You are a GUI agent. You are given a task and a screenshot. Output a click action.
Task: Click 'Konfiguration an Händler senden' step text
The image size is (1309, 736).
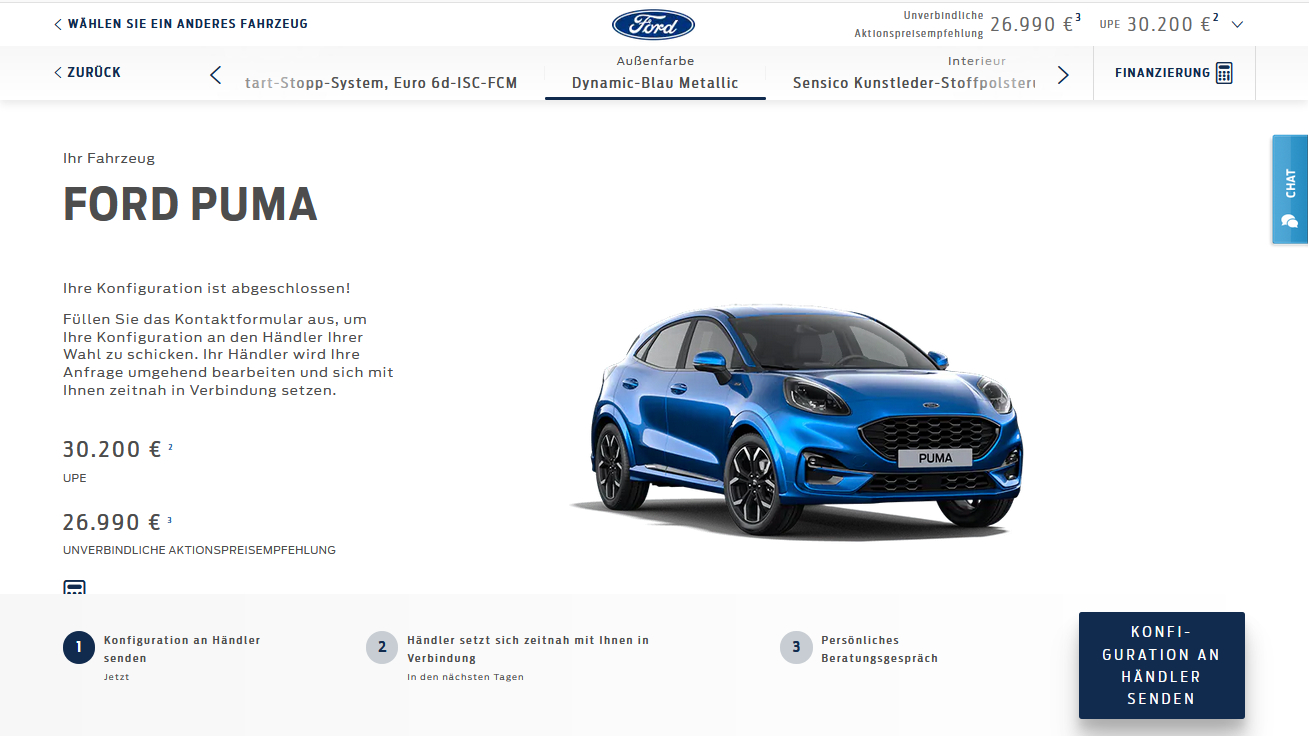pyautogui.click(x=182, y=649)
